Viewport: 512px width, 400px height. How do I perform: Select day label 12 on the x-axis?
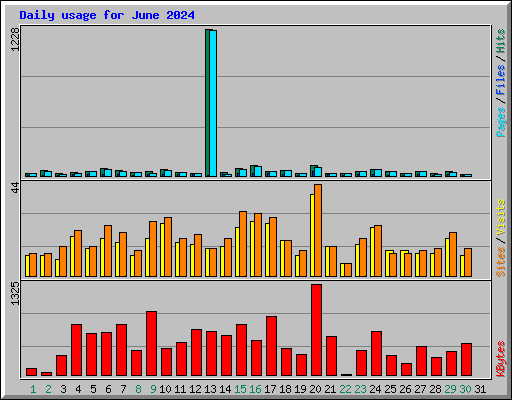(x=195, y=389)
